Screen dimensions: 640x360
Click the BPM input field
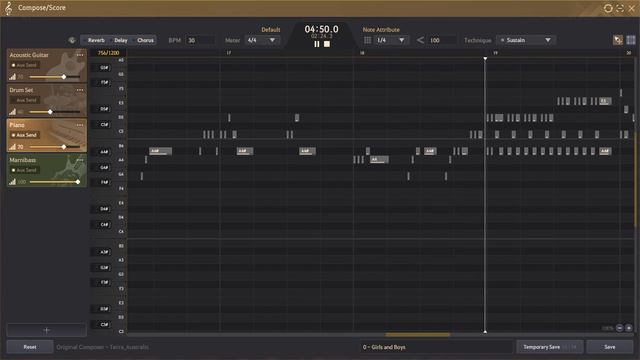click(x=200, y=40)
